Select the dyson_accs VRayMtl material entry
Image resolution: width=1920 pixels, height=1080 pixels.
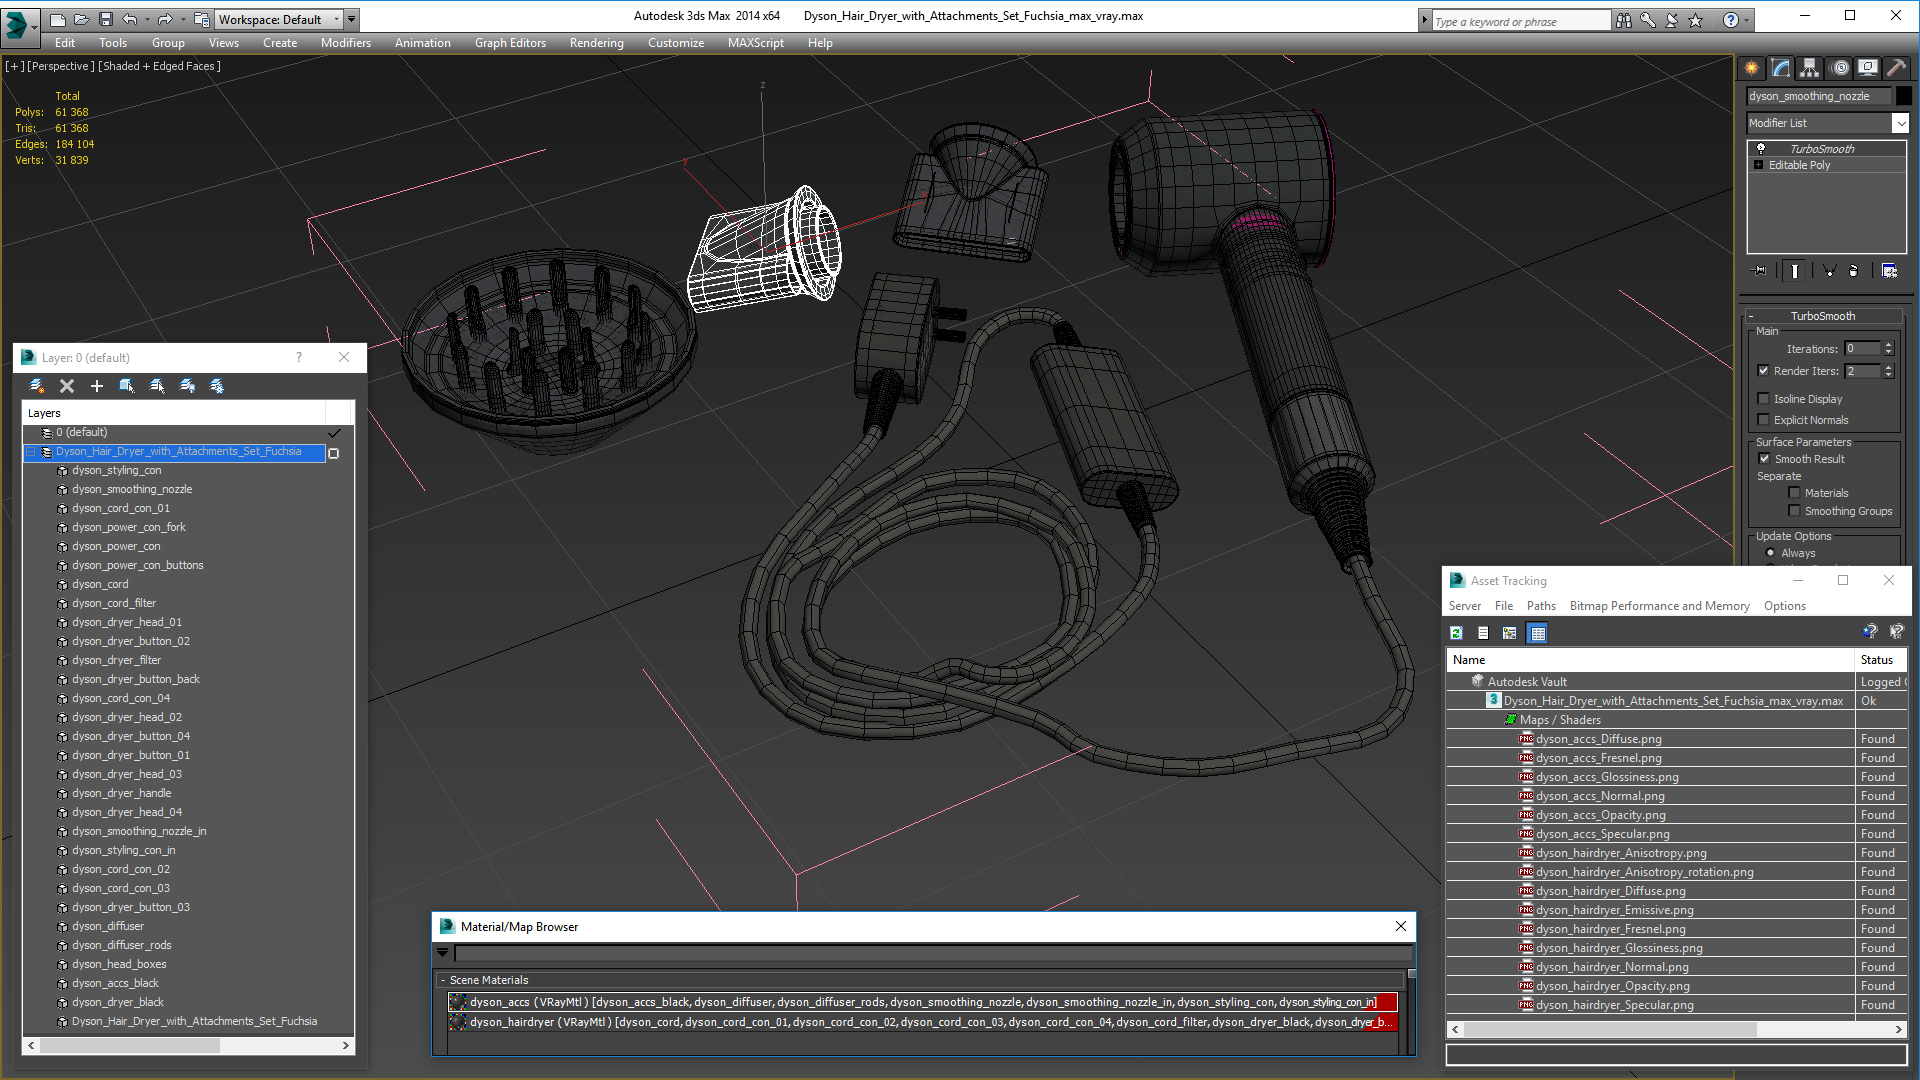click(x=922, y=1002)
